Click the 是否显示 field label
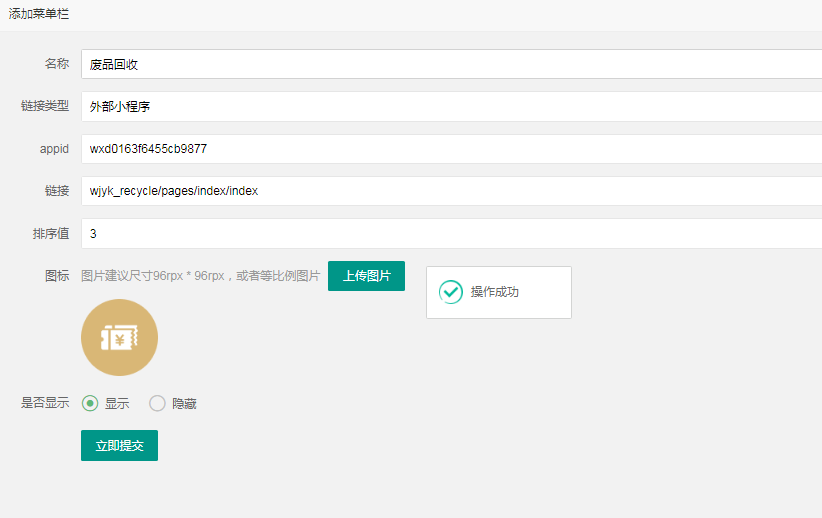 point(45,403)
